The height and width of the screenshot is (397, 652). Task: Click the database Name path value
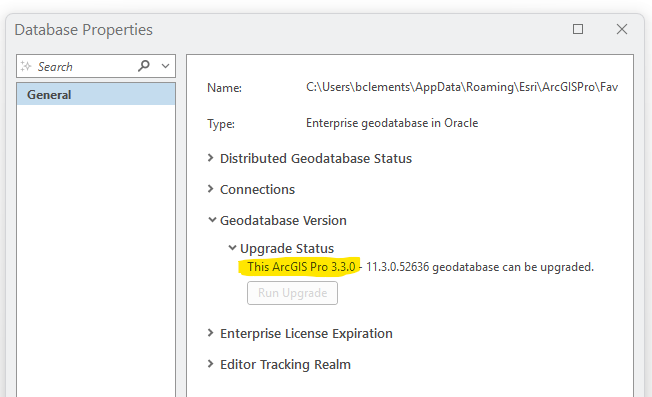[462, 87]
